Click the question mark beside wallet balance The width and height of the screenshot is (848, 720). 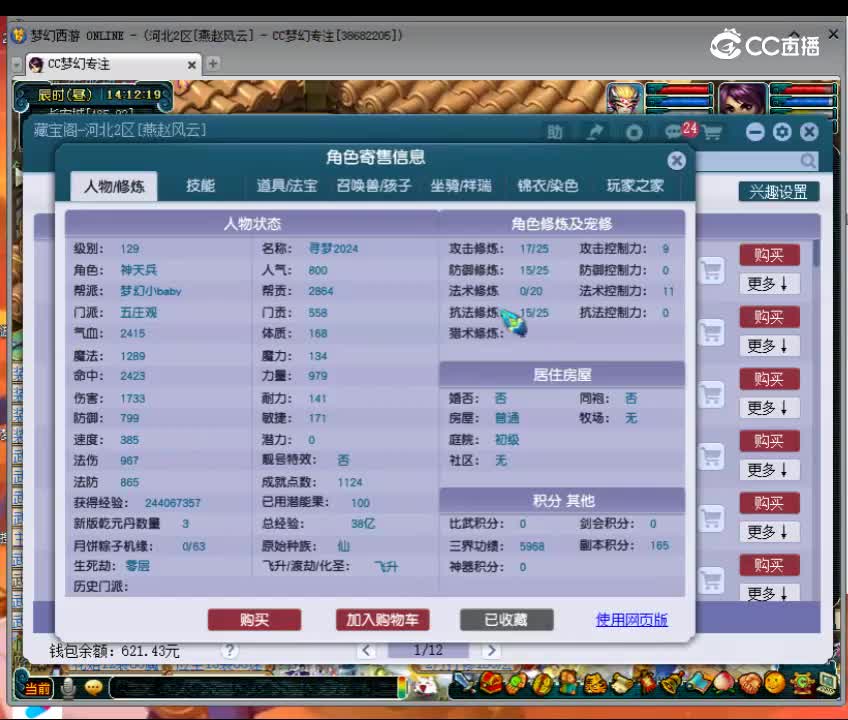pyautogui.click(x=229, y=650)
